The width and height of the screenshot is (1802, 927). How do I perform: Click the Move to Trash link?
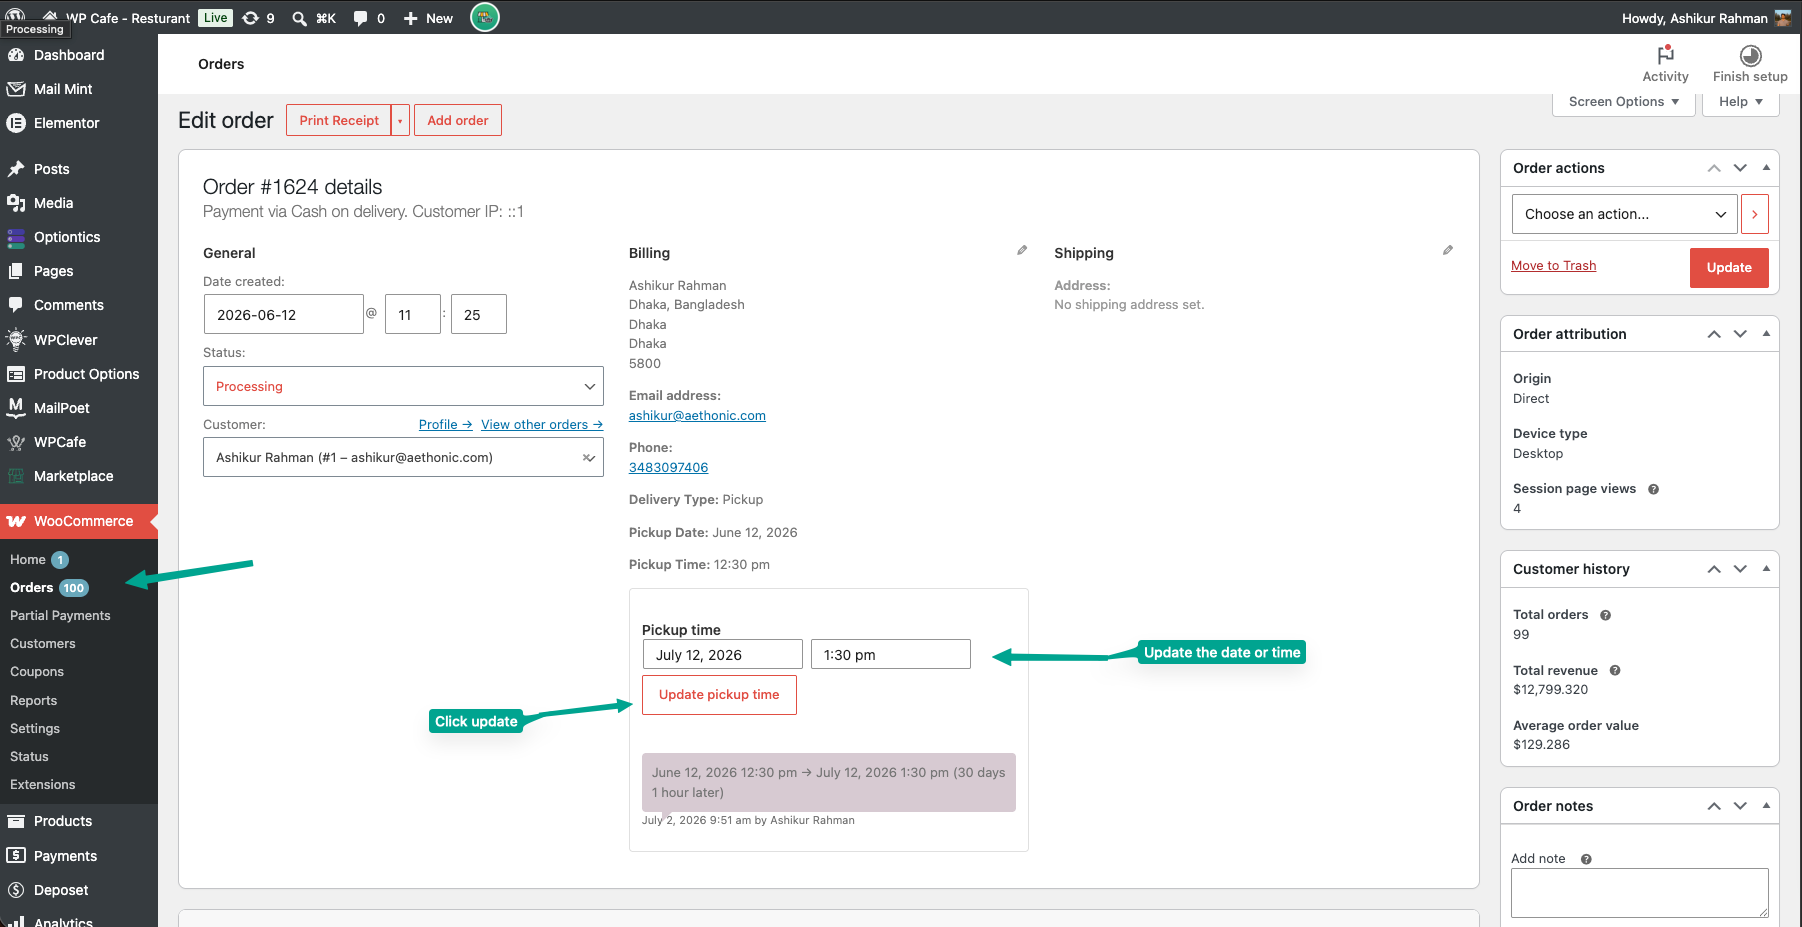pos(1553,266)
